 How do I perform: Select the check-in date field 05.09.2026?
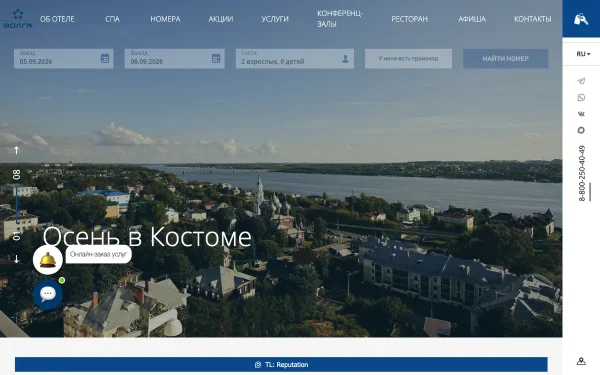(64, 59)
